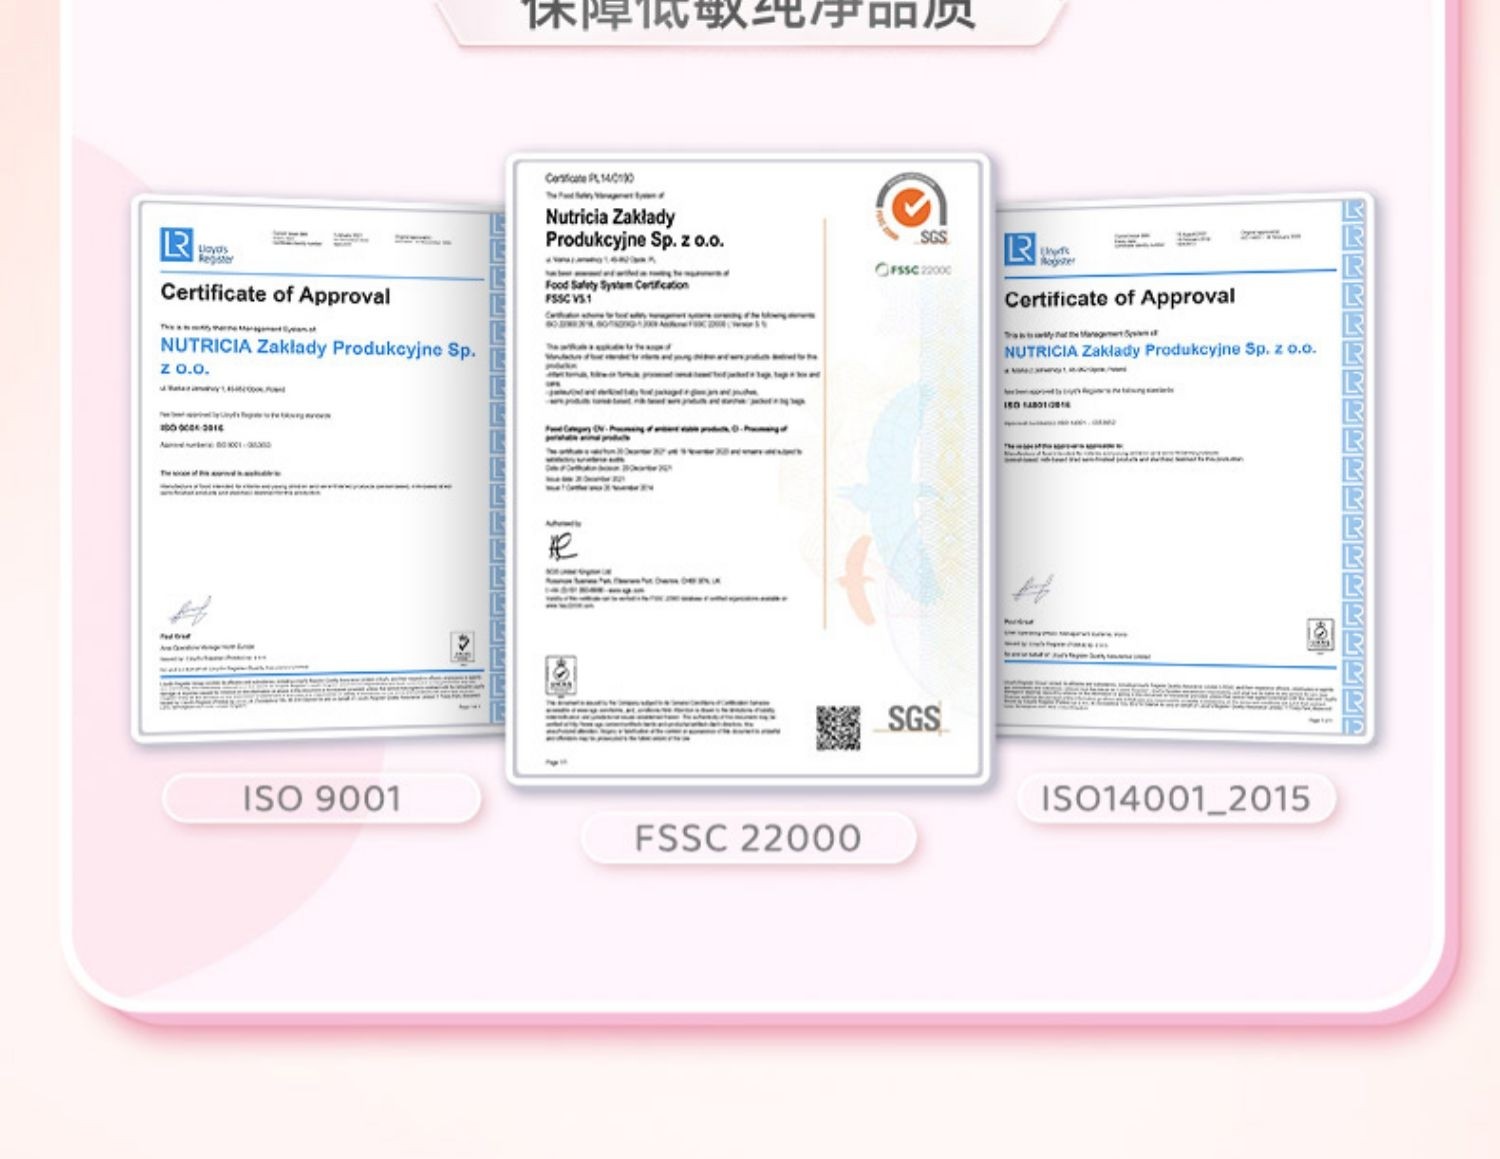
Task: Click "Certificate of Approval" on the ISO 14001 certificate
Action: click(x=1120, y=298)
